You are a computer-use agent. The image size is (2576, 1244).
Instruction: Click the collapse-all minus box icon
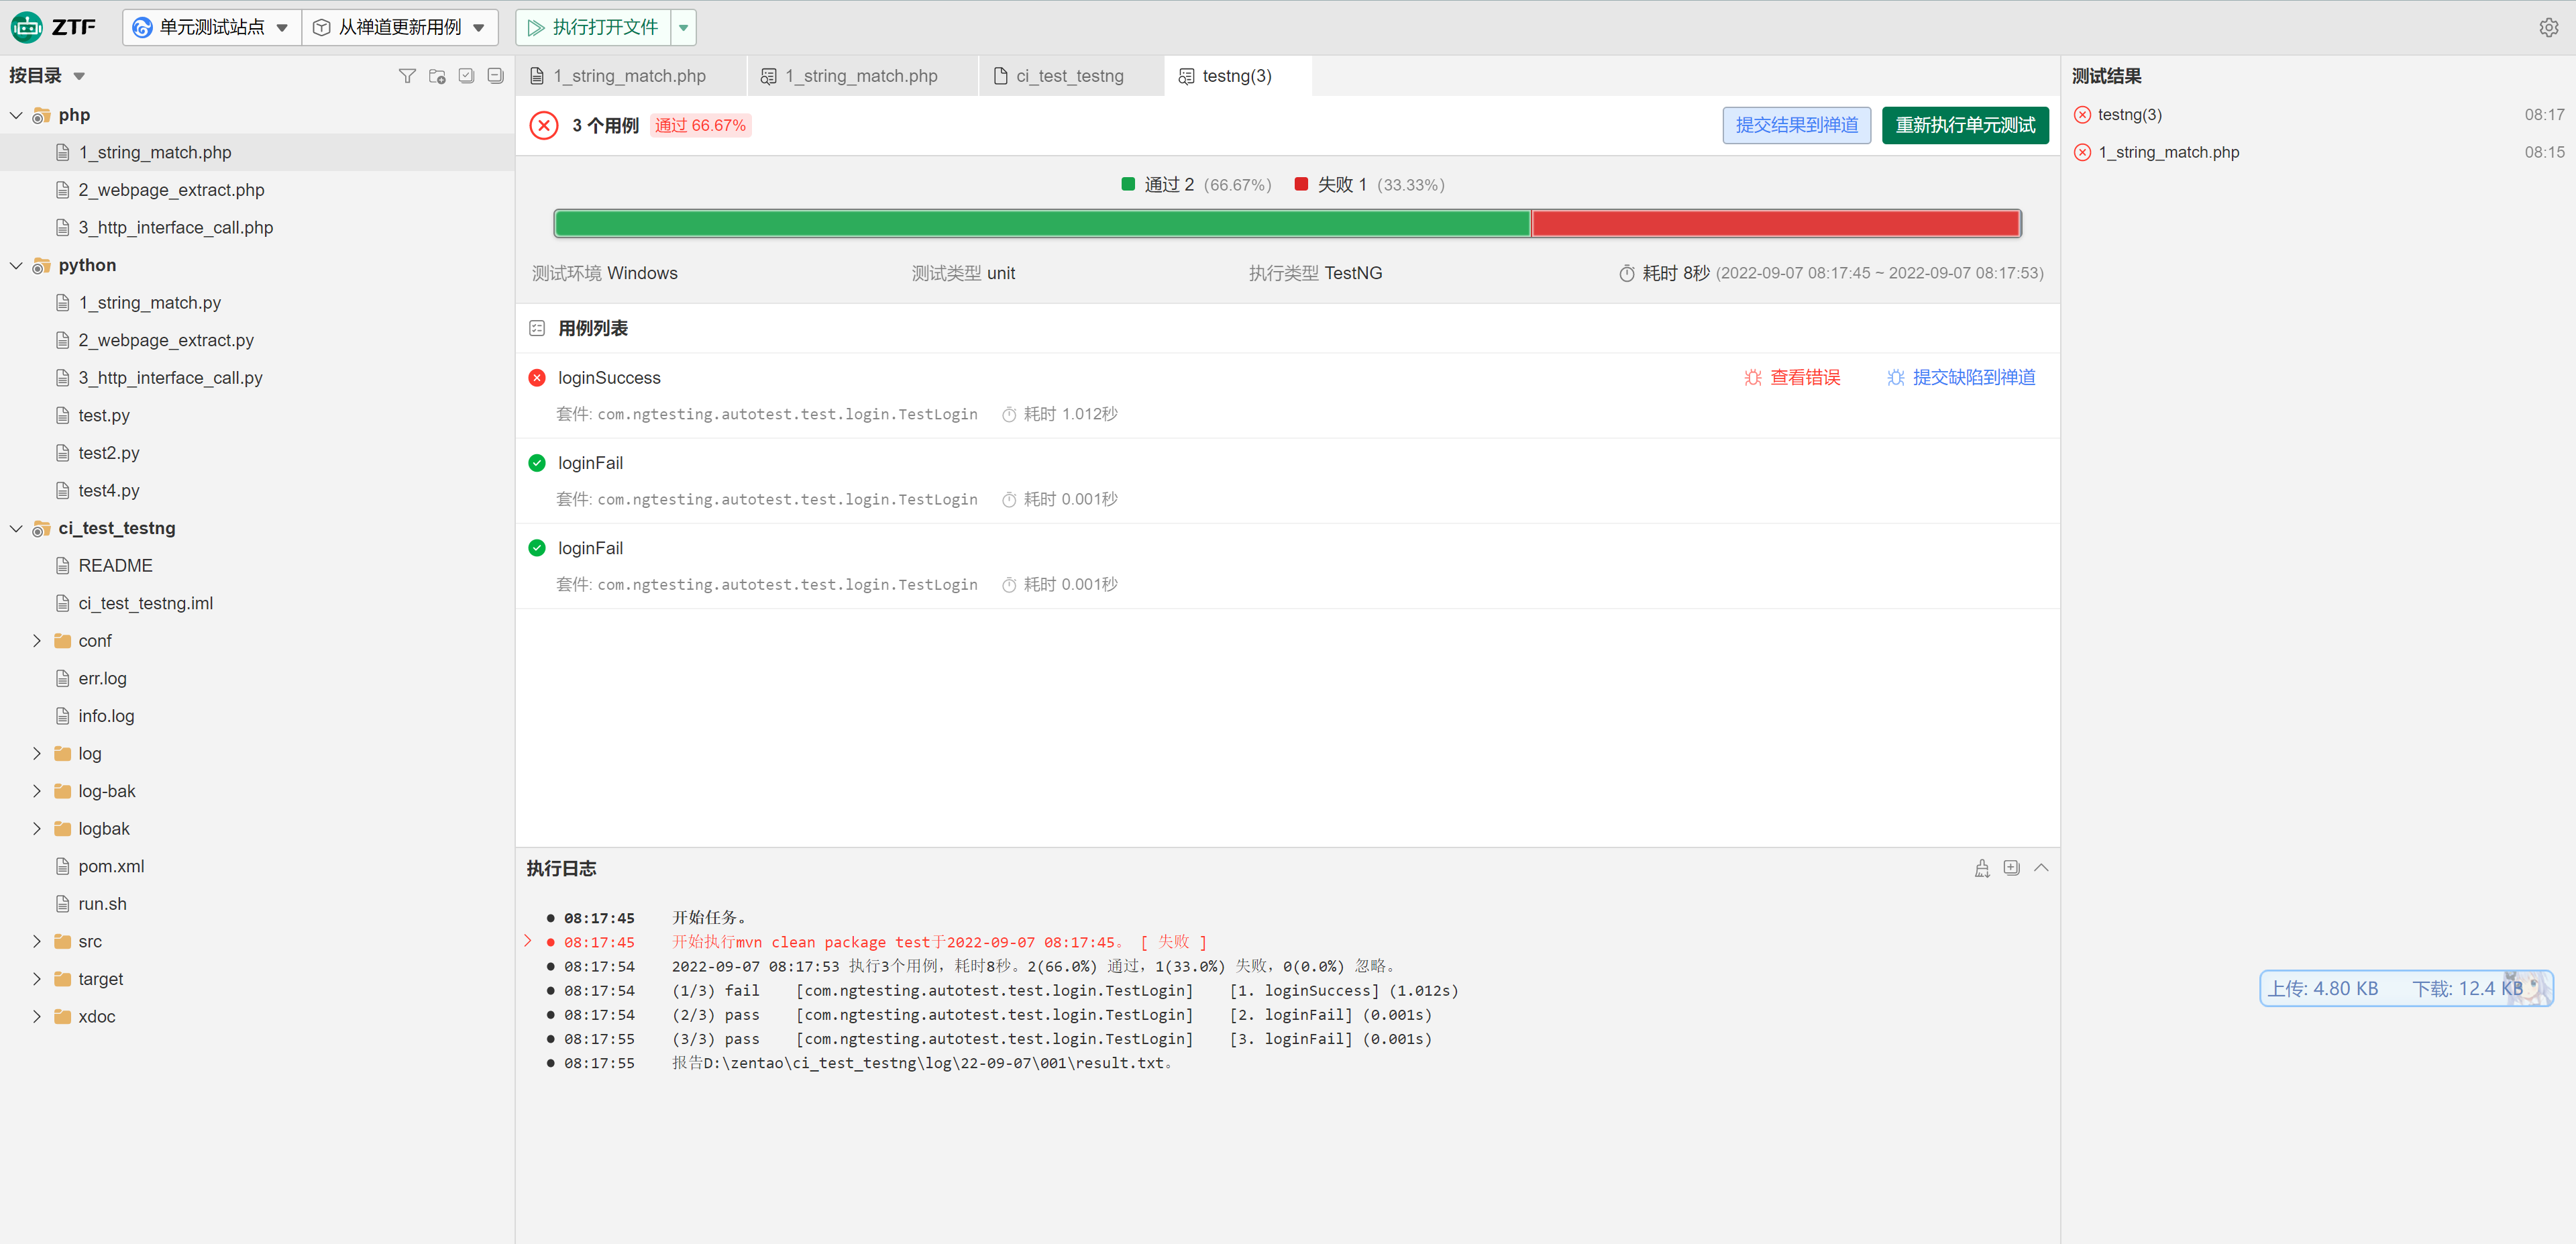[x=495, y=76]
